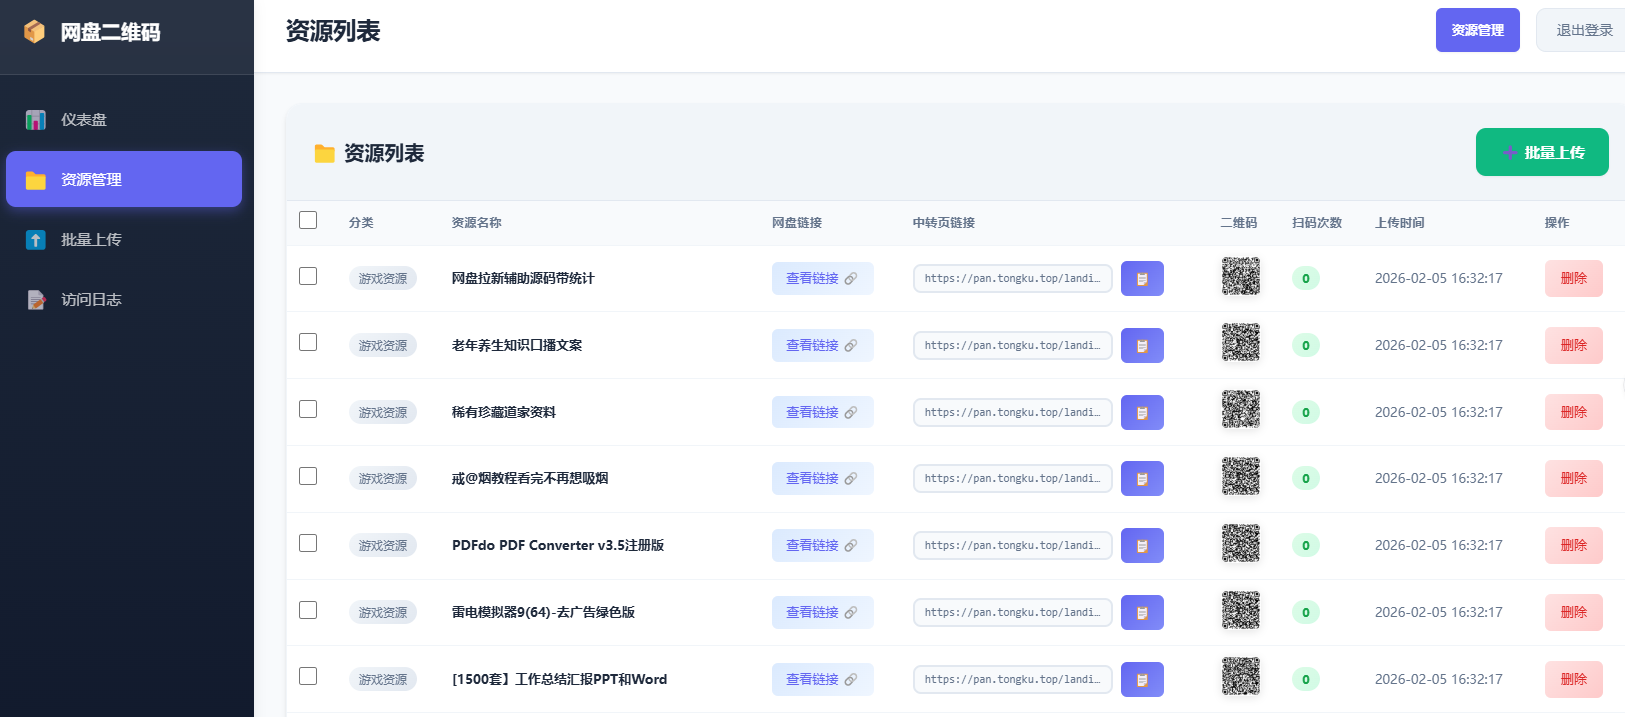
Task: Open 访问日志 in the sidebar
Action: [124, 300]
